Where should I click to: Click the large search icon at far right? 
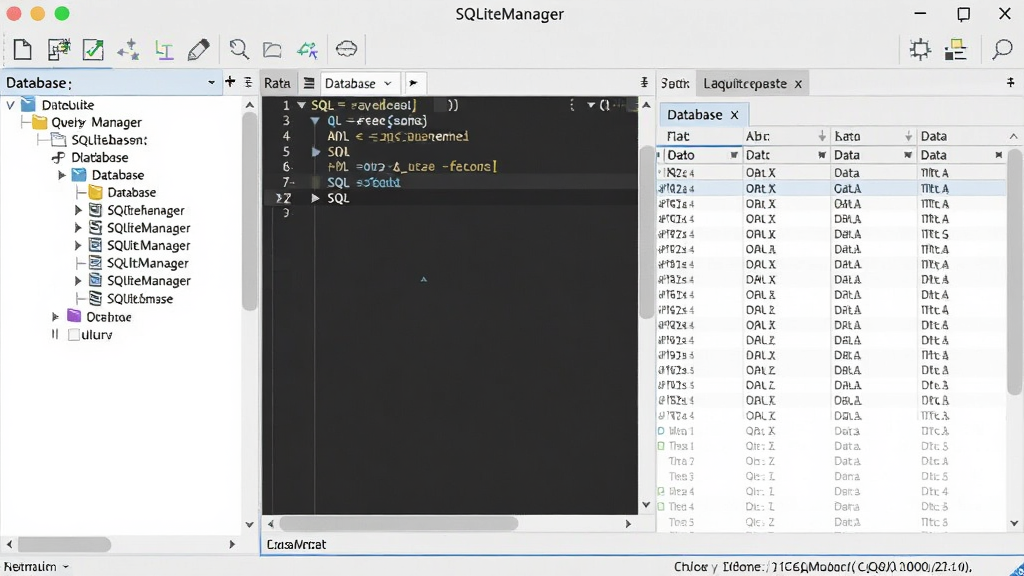click(x=1002, y=49)
